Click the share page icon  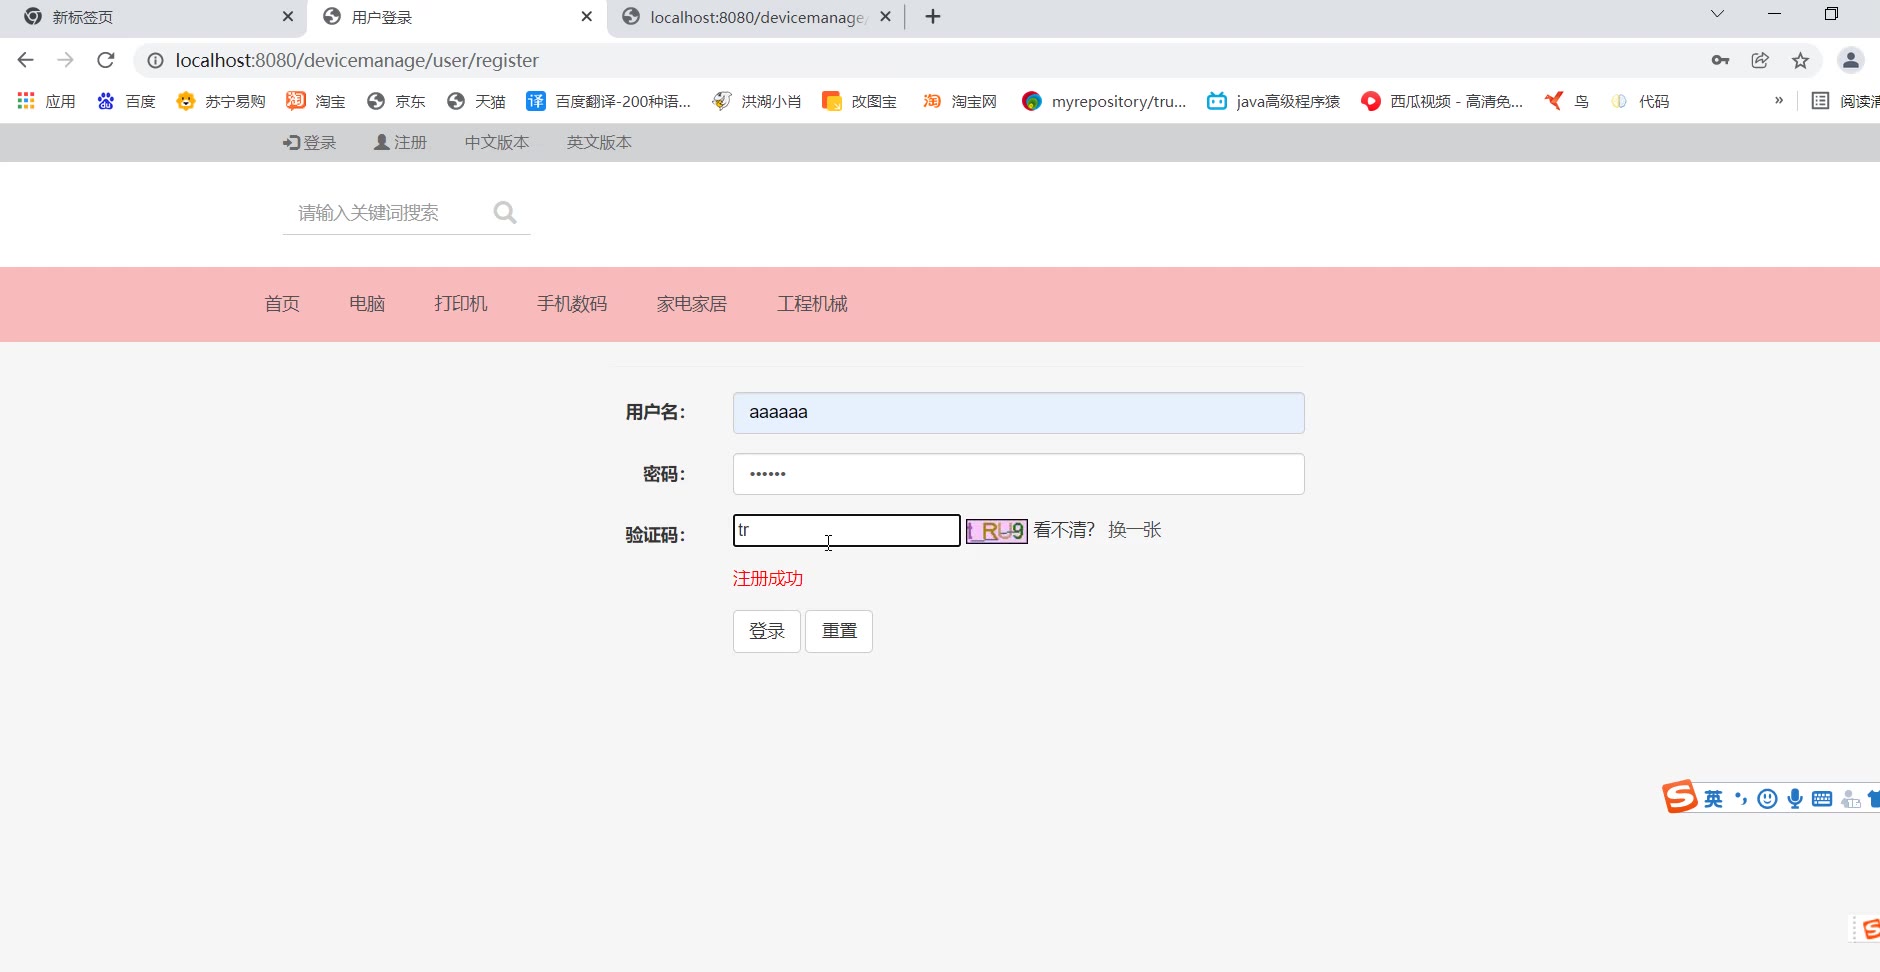coord(1760,60)
